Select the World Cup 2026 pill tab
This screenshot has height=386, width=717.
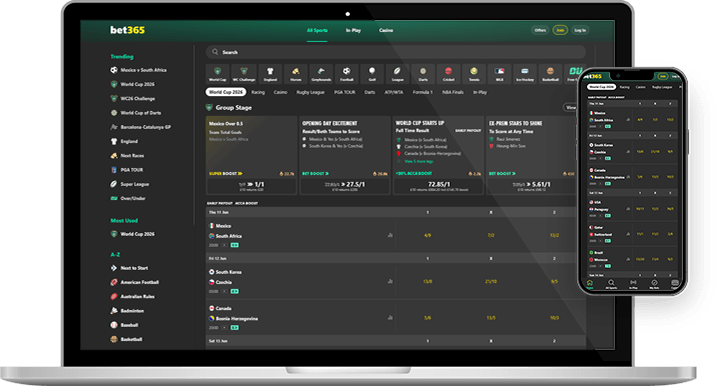[226, 92]
